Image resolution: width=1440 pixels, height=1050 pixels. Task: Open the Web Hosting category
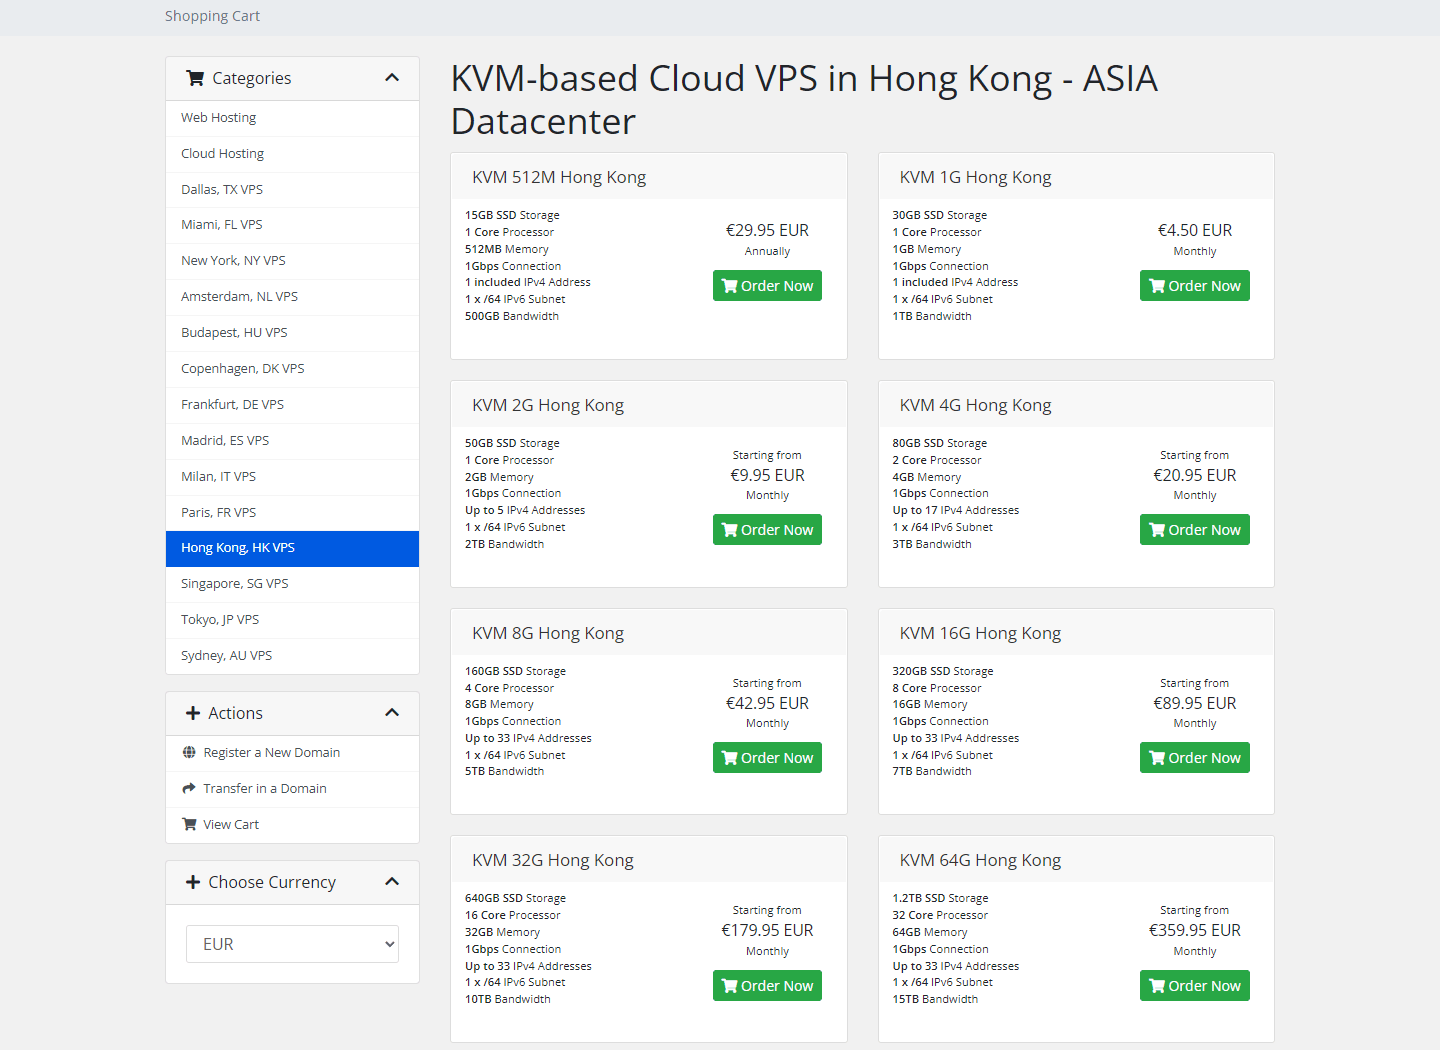point(292,118)
